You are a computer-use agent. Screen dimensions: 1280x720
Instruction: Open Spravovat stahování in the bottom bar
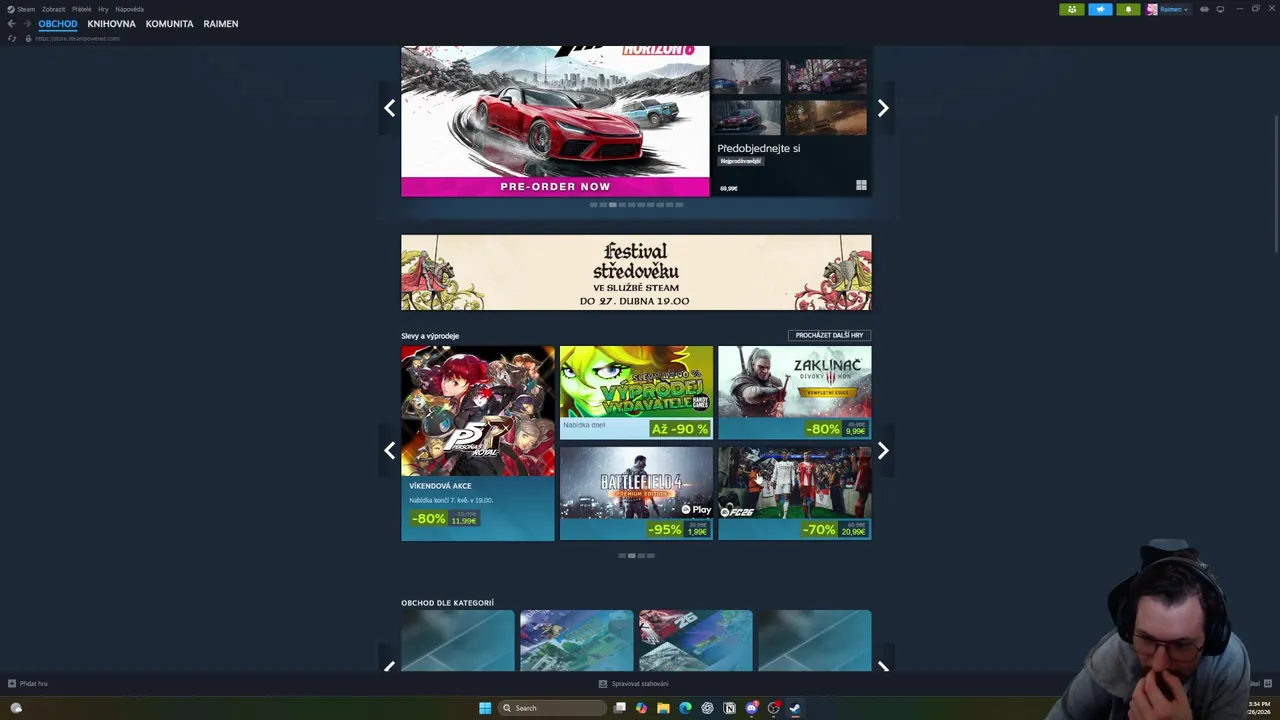coord(633,684)
